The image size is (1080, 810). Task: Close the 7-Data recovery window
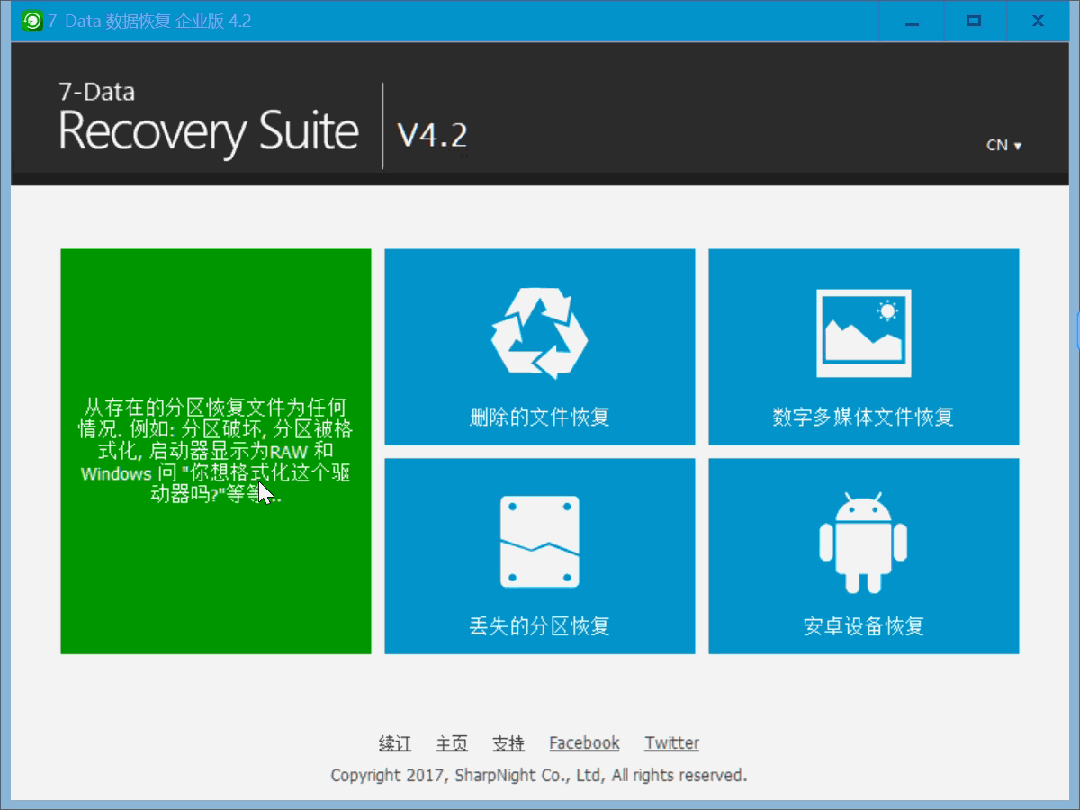(1037, 21)
